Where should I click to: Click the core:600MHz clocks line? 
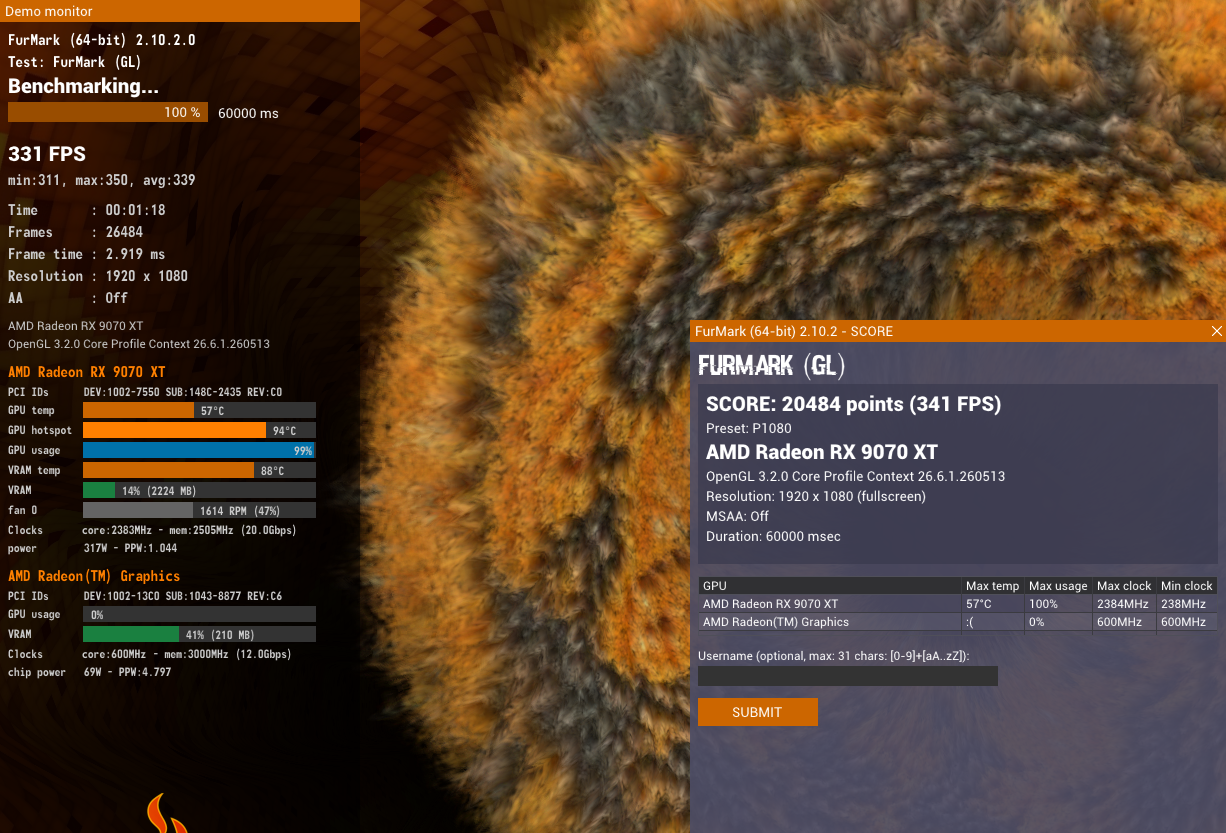click(150, 654)
